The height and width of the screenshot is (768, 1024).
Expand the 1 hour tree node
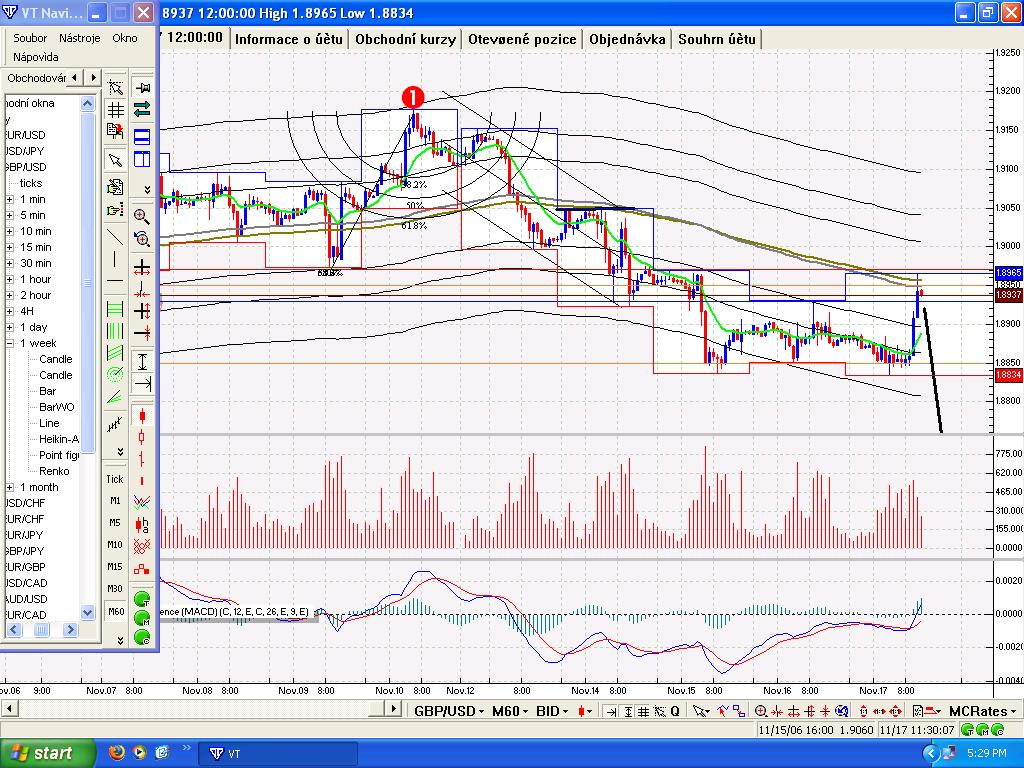tap(10, 280)
